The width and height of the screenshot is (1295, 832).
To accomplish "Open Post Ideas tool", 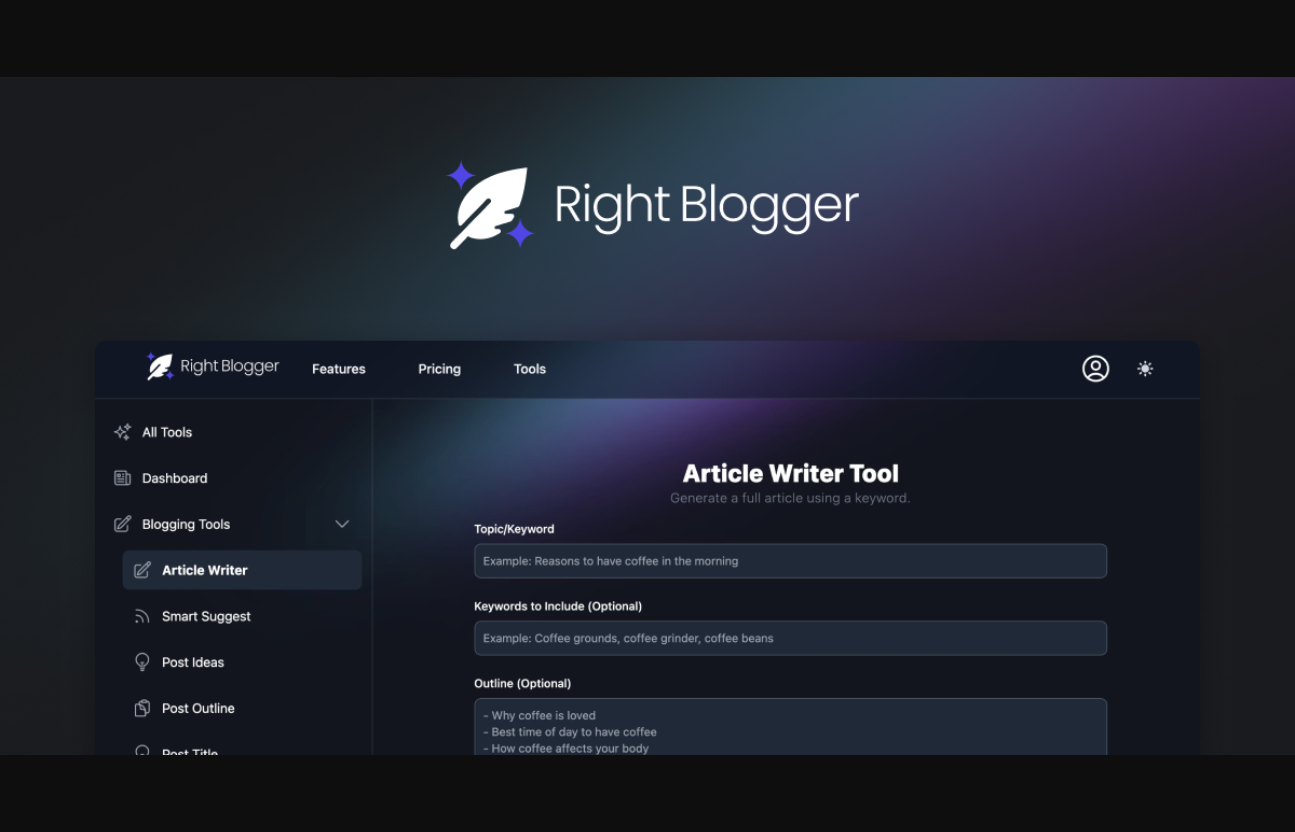I will click(x=193, y=662).
